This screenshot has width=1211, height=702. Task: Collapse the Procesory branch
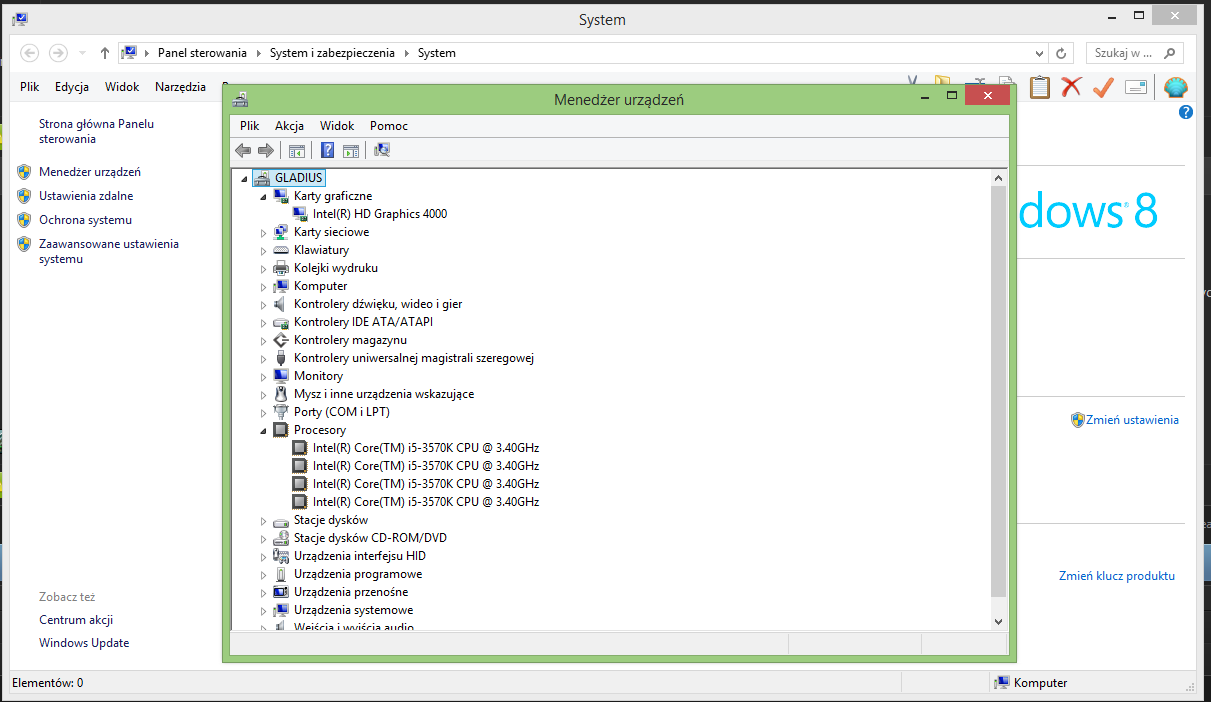pyautogui.click(x=264, y=431)
